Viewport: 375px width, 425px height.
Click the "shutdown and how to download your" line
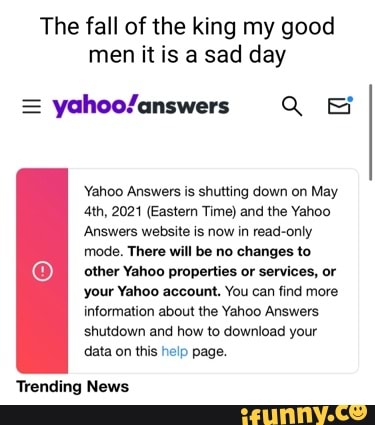(x=200, y=332)
